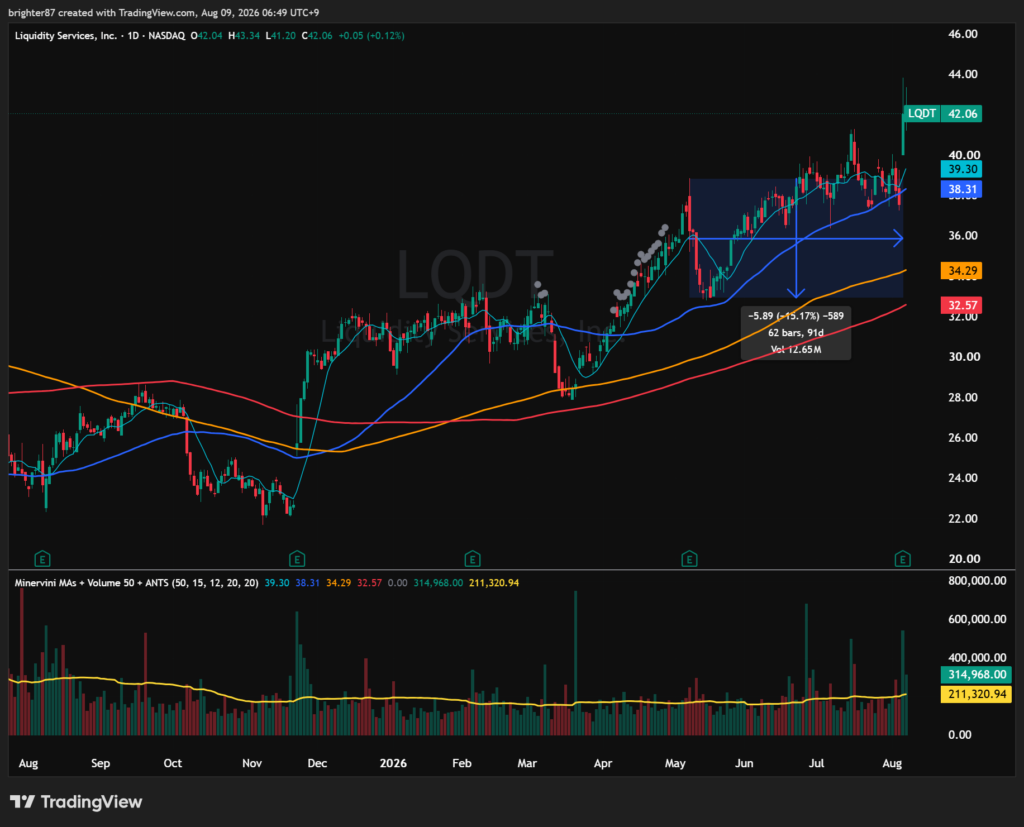
Task: Click the yellow 211,320.94 volume average axis label
Action: (x=976, y=694)
